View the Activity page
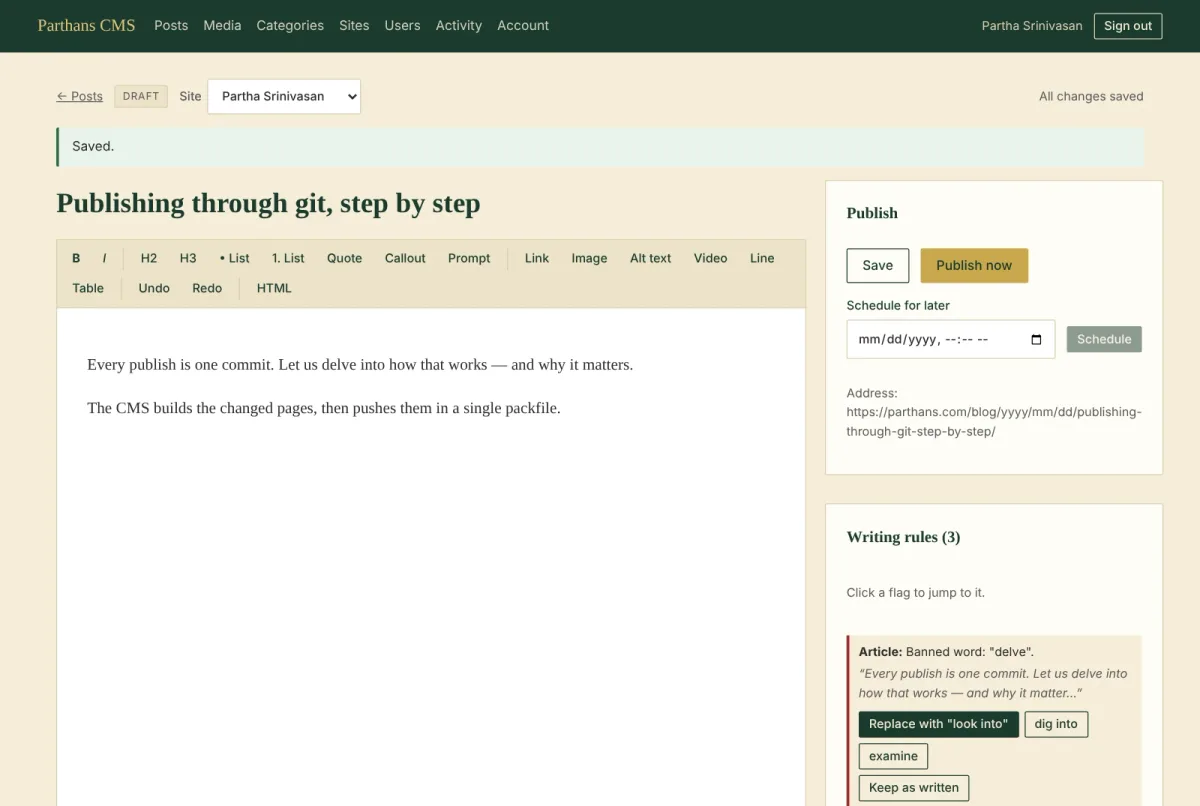This screenshot has width=1200, height=806. pyautogui.click(x=459, y=25)
